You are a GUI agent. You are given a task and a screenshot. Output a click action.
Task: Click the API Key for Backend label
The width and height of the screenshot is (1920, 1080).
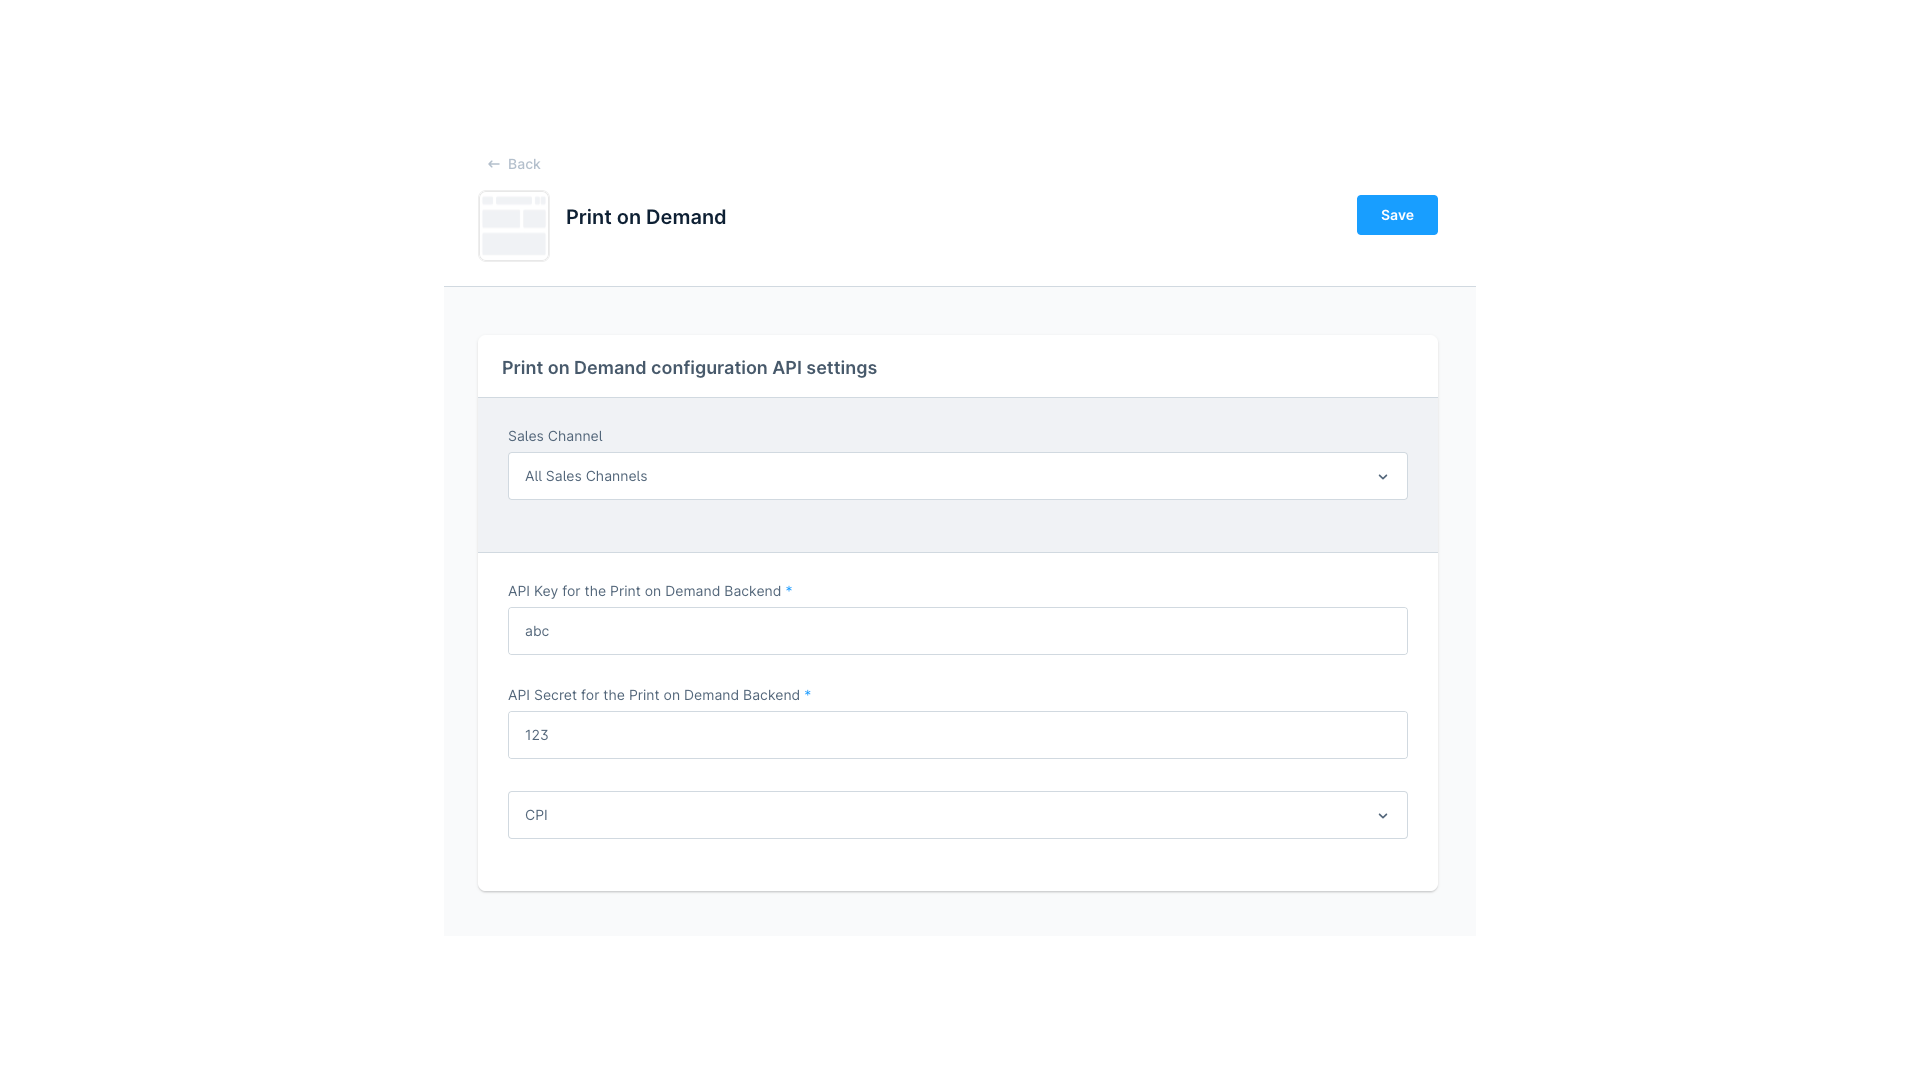644,591
